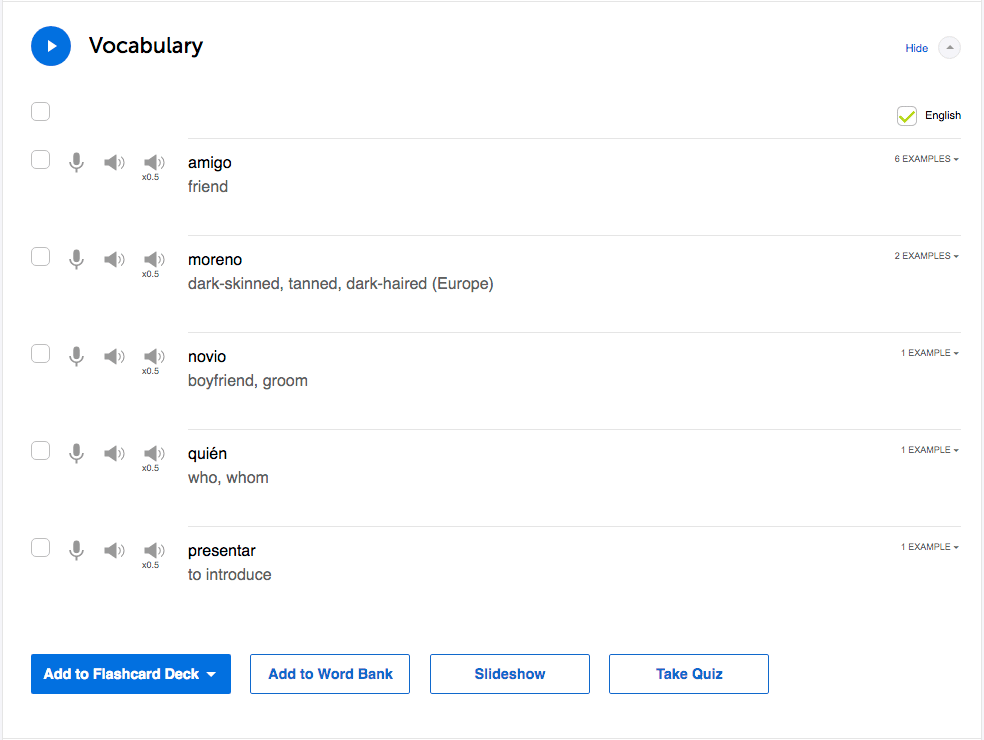The image size is (984, 740).
Task: Open the Add to Flashcard Deck dropdown
Action: click(x=131, y=674)
